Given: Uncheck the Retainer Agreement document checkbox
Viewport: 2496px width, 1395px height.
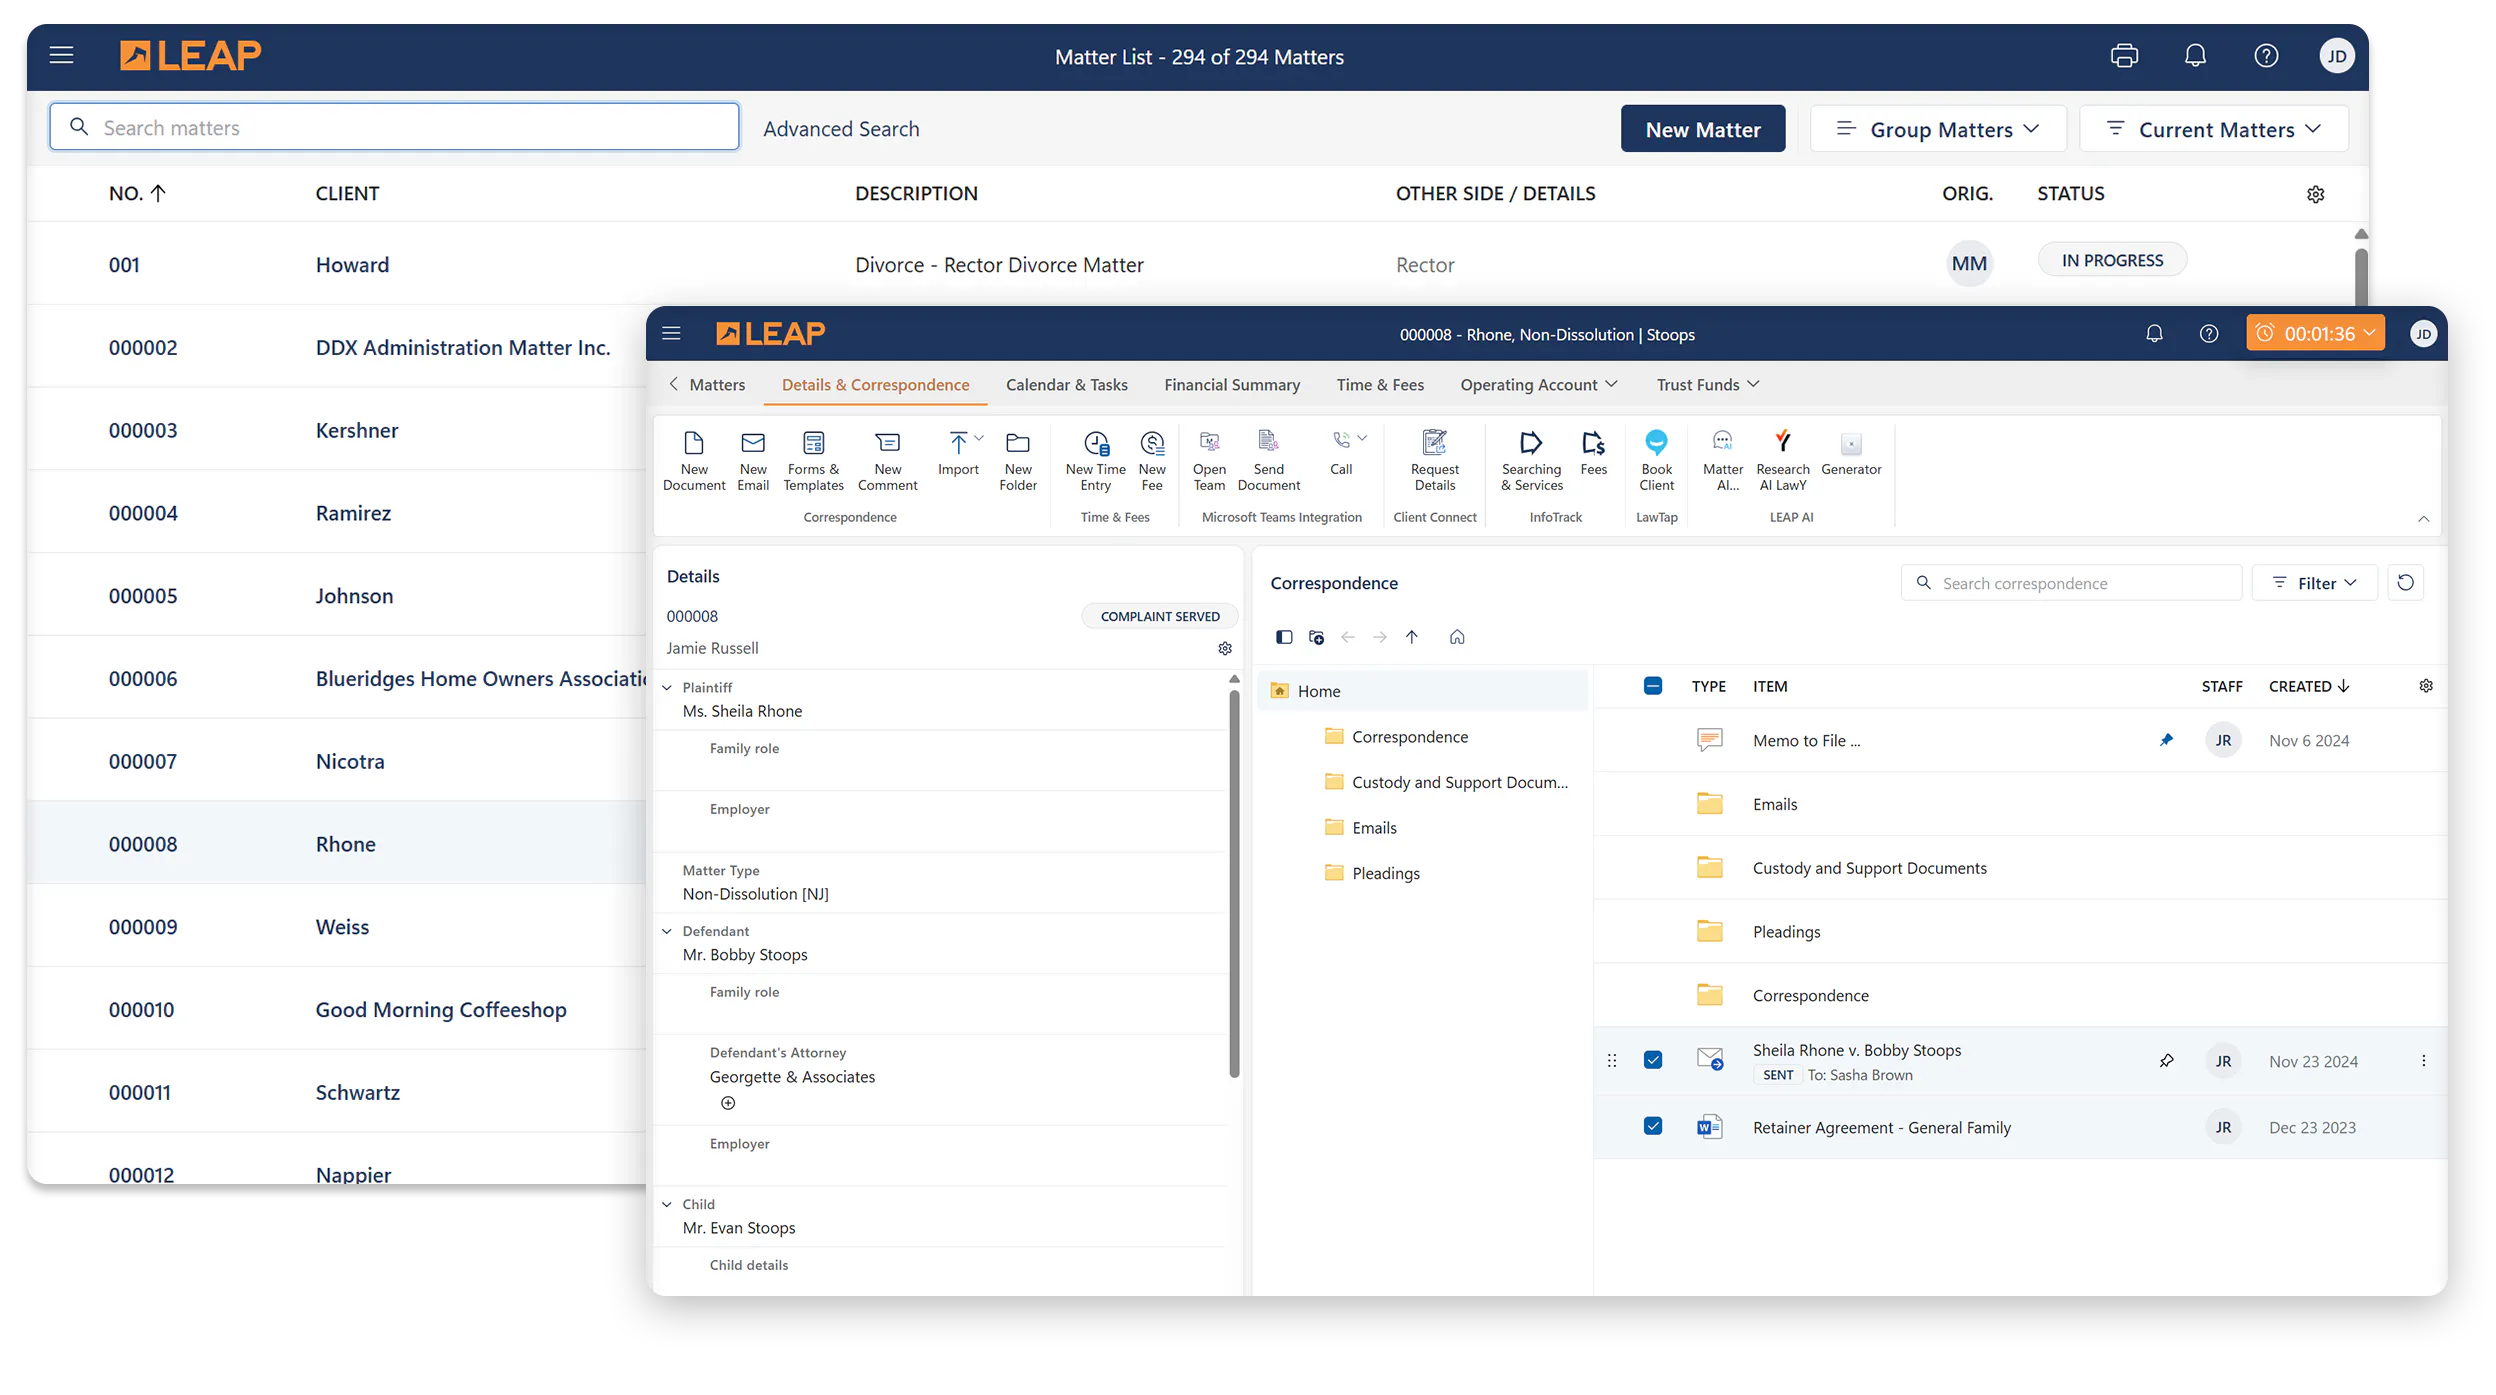Looking at the screenshot, I should click(x=1653, y=1126).
